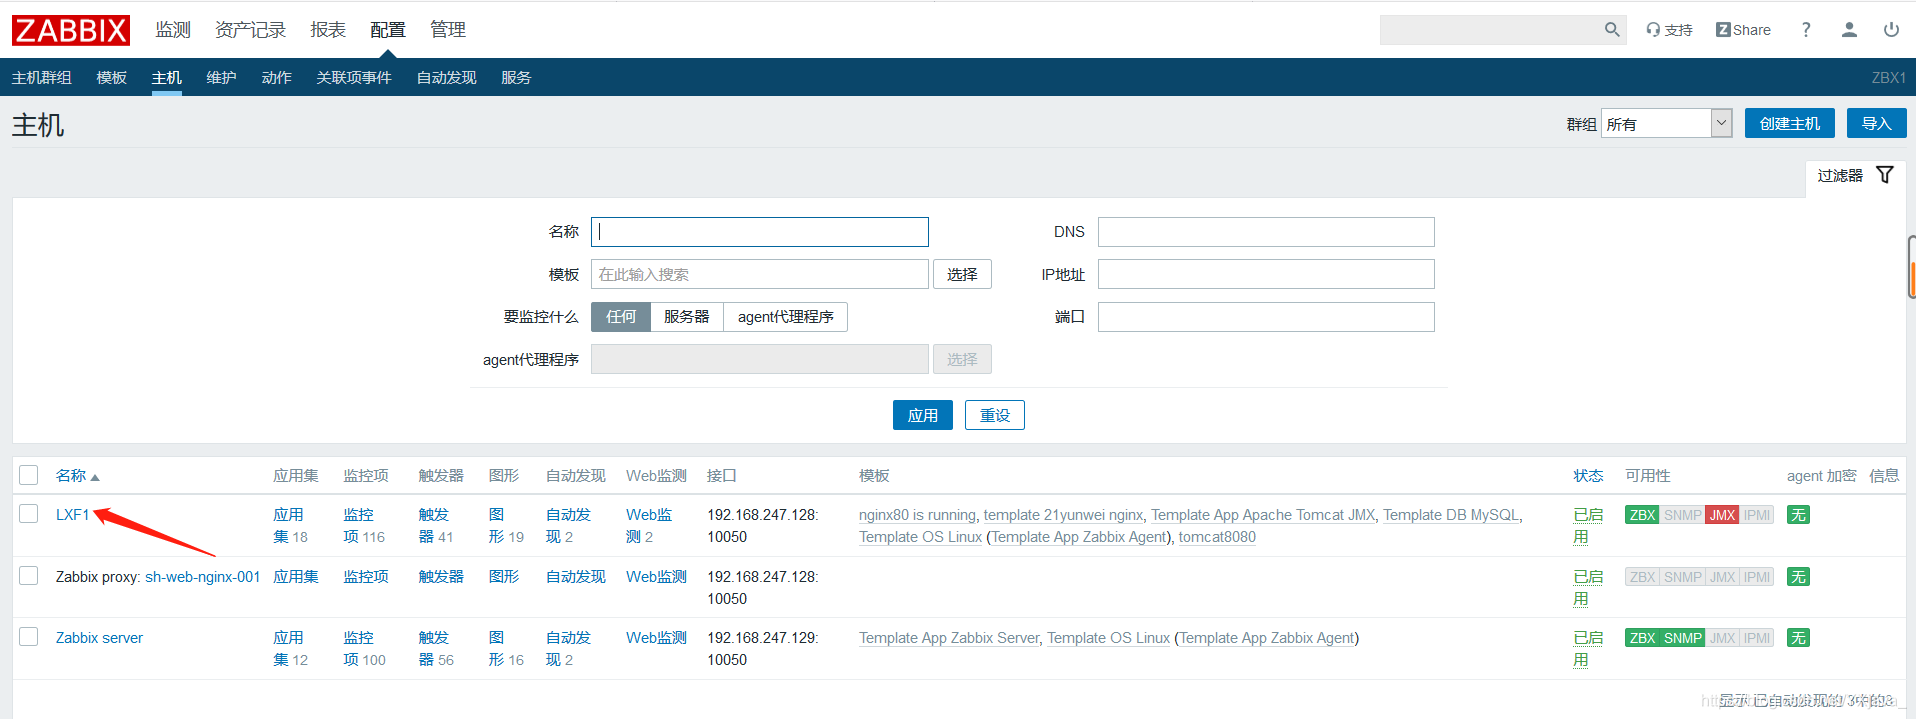The width and height of the screenshot is (1916, 719).
Task: Go to the 自动发现 submenu
Action: pos(447,78)
